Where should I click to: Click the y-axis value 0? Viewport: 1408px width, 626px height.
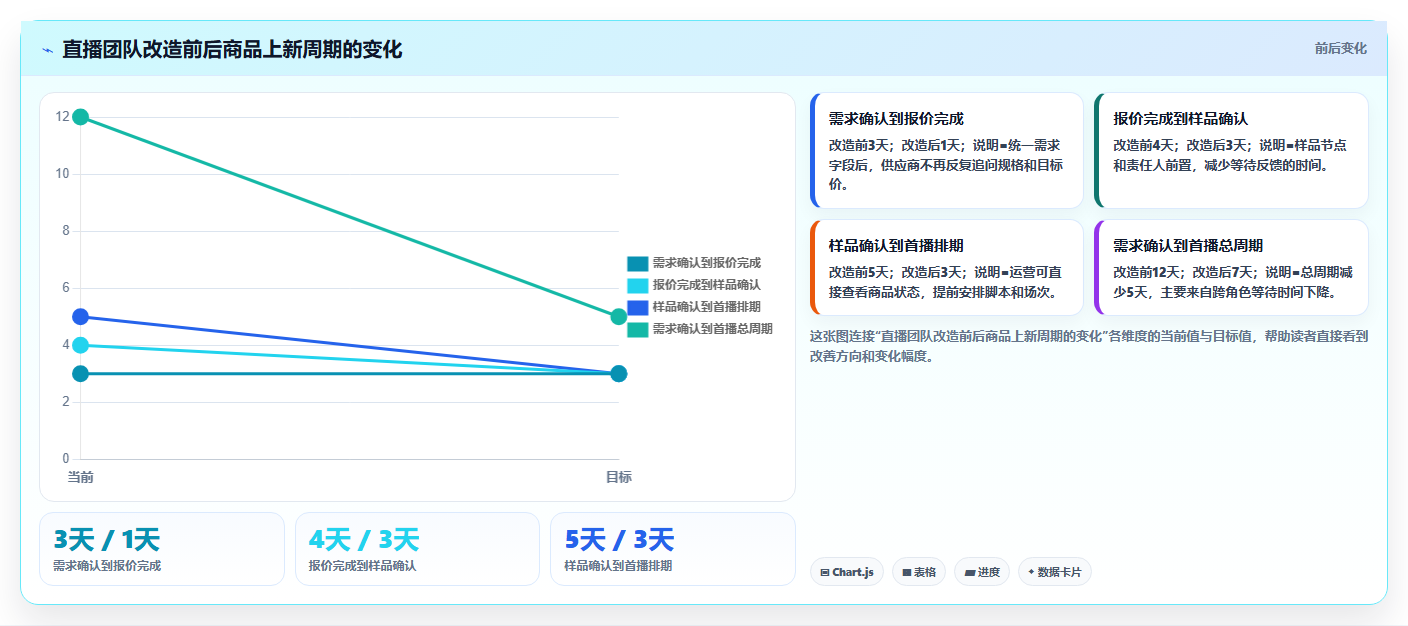point(66,459)
